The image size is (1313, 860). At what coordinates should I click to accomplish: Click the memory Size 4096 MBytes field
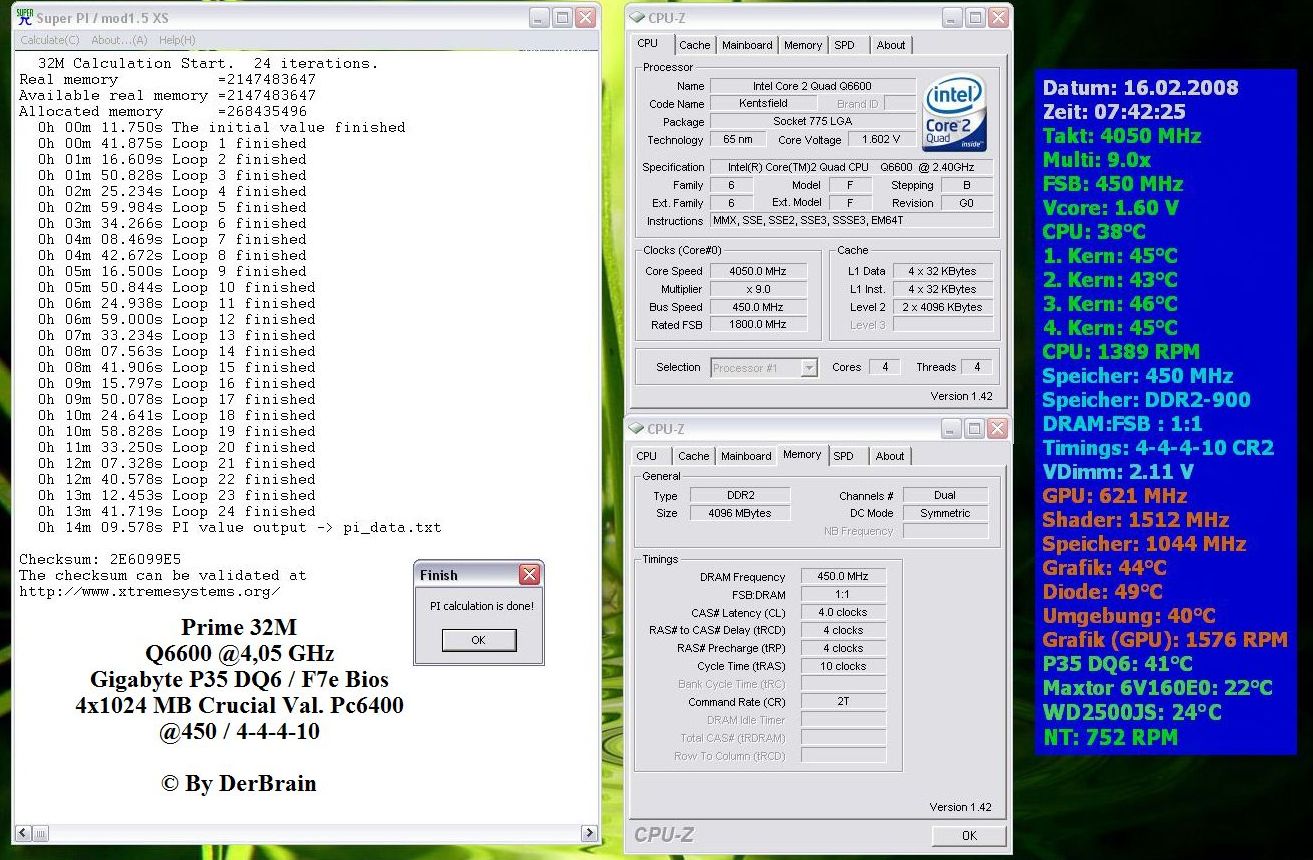coord(738,513)
